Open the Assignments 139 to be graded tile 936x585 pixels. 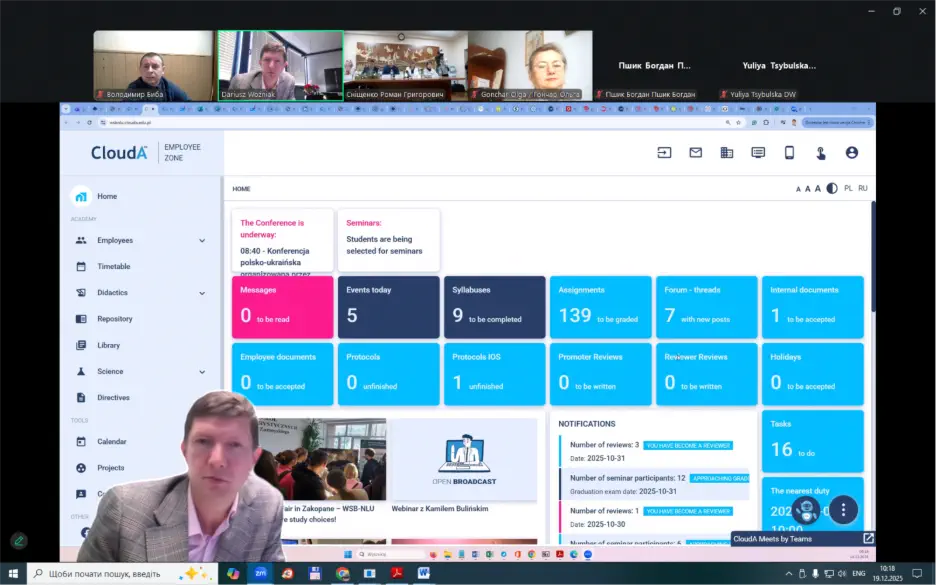coord(600,307)
